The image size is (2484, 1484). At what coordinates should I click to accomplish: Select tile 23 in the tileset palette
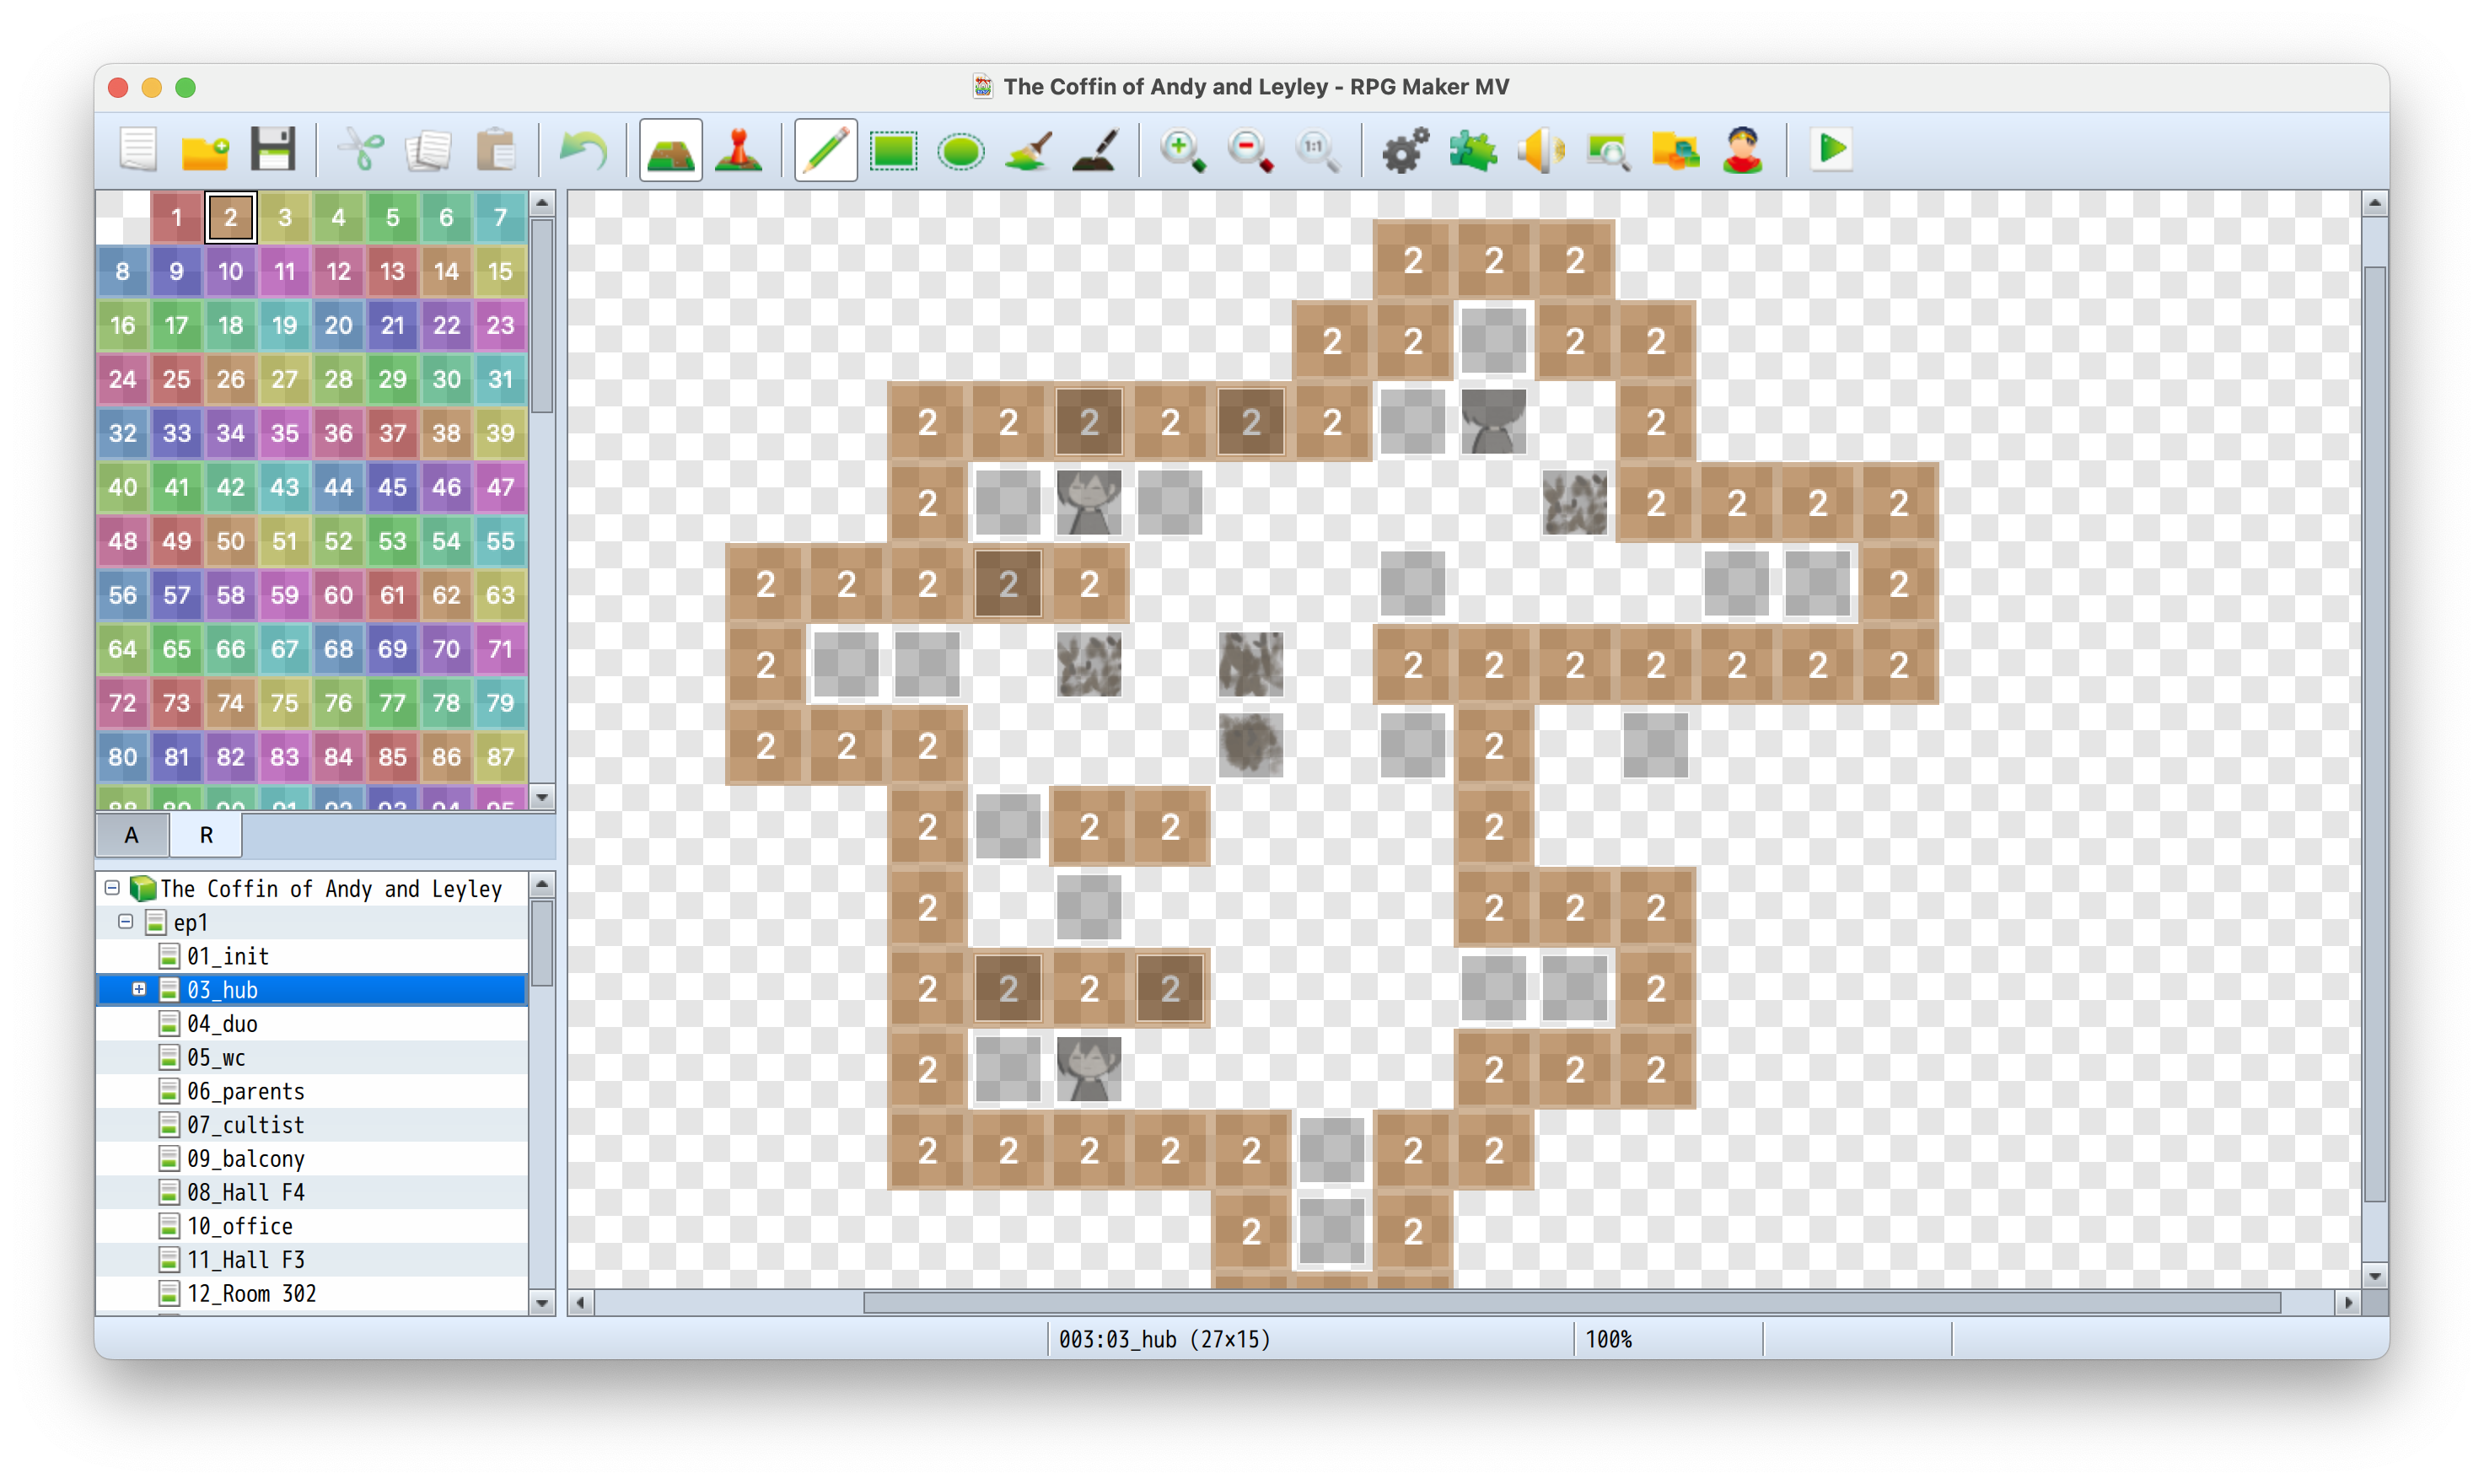coord(500,325)
